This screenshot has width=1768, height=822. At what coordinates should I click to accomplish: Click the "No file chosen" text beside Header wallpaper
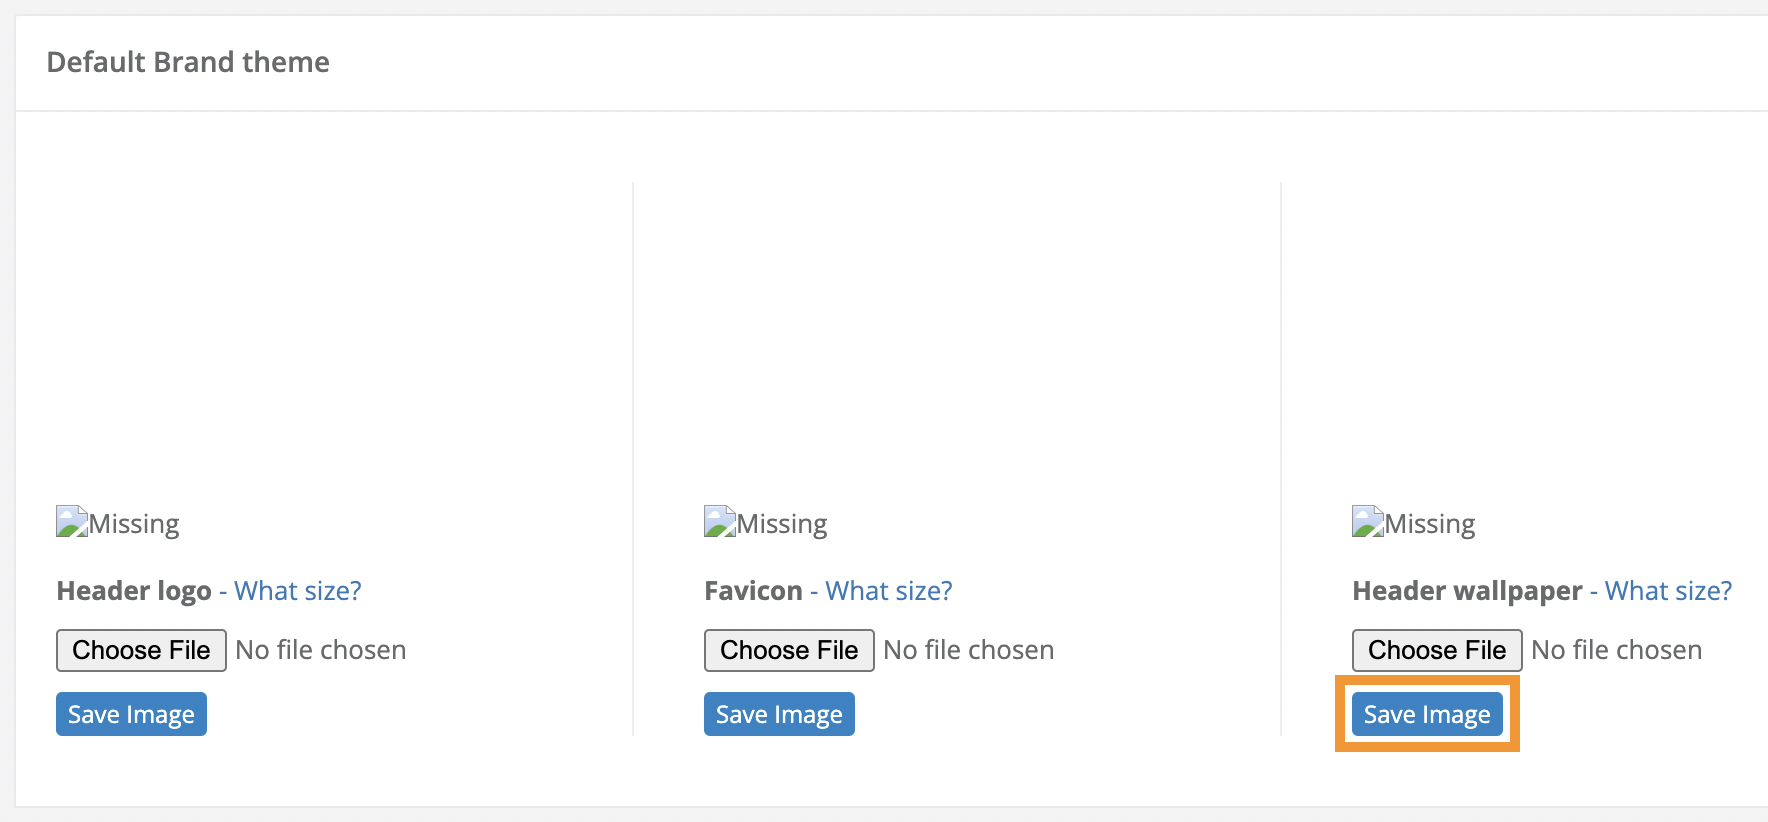[1616, 650]
